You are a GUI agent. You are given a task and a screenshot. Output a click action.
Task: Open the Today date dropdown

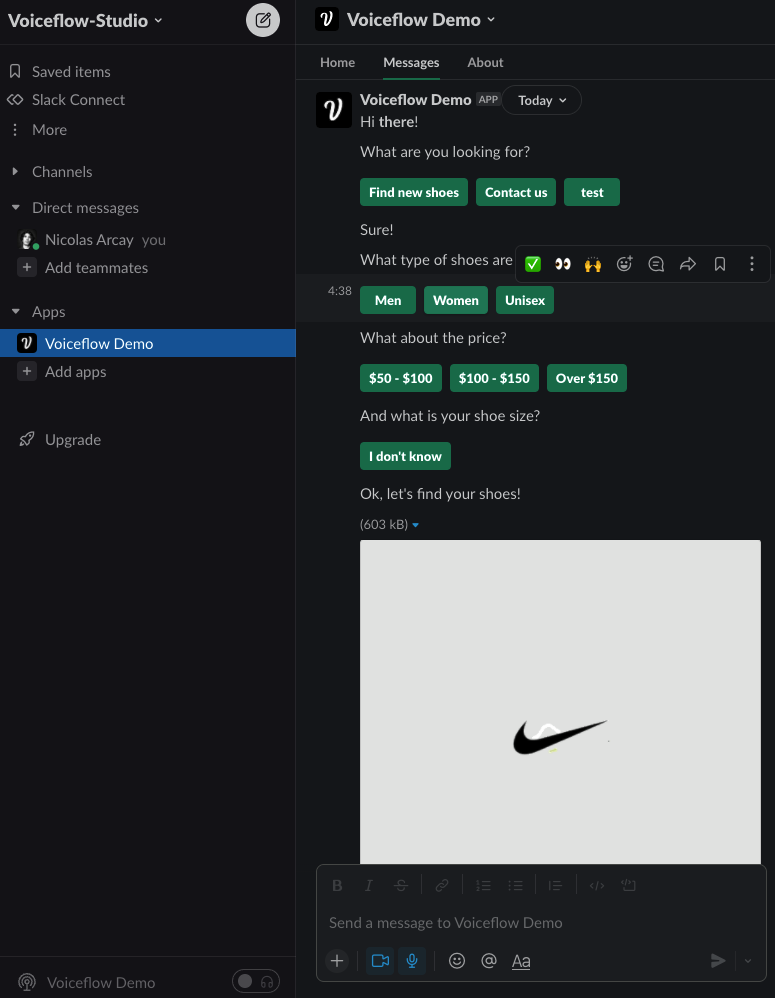pyautogui.click(x=541, y=100)
